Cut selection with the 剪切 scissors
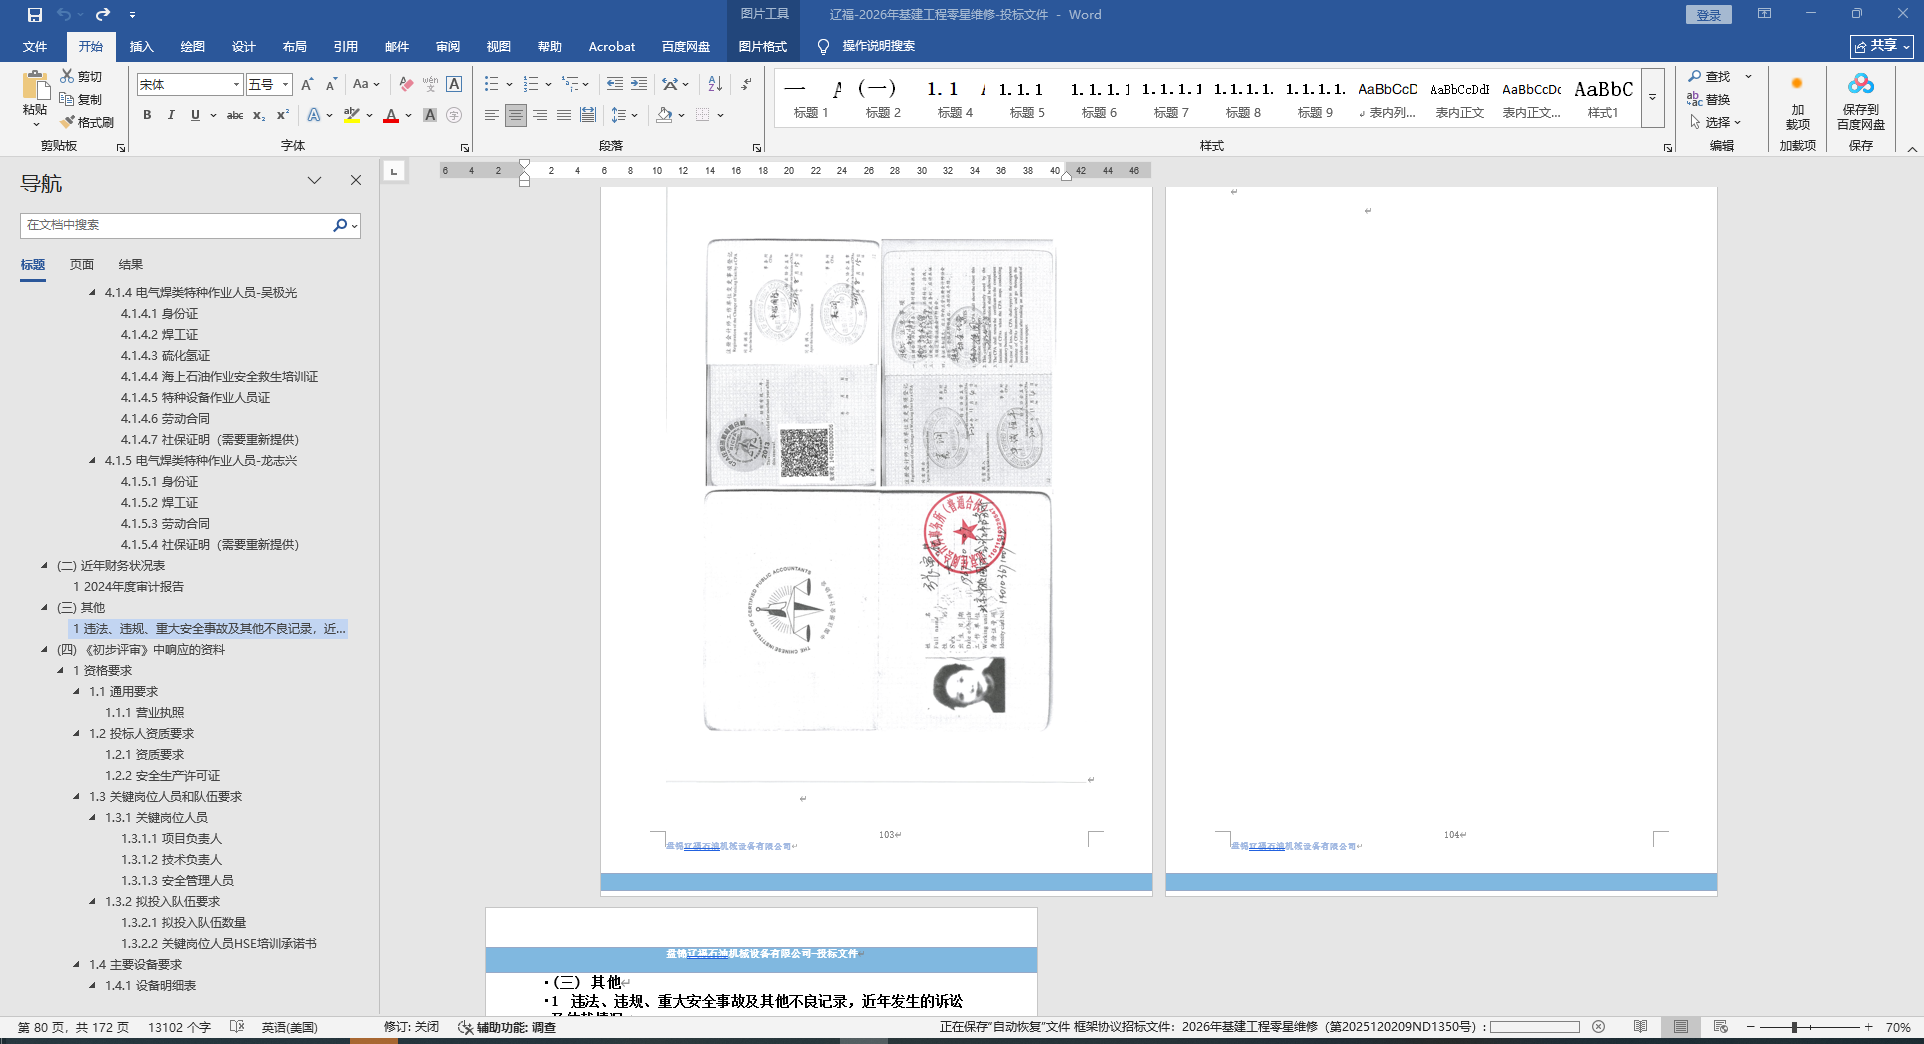 [x=81, y=76]
